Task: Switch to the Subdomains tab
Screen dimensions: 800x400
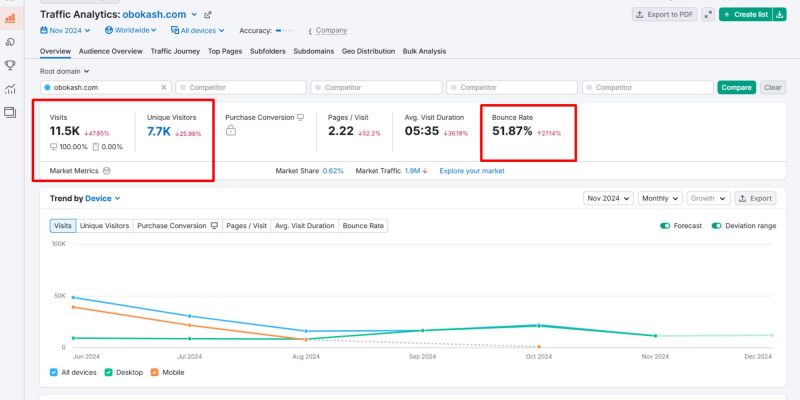Action: pos(314,51)
